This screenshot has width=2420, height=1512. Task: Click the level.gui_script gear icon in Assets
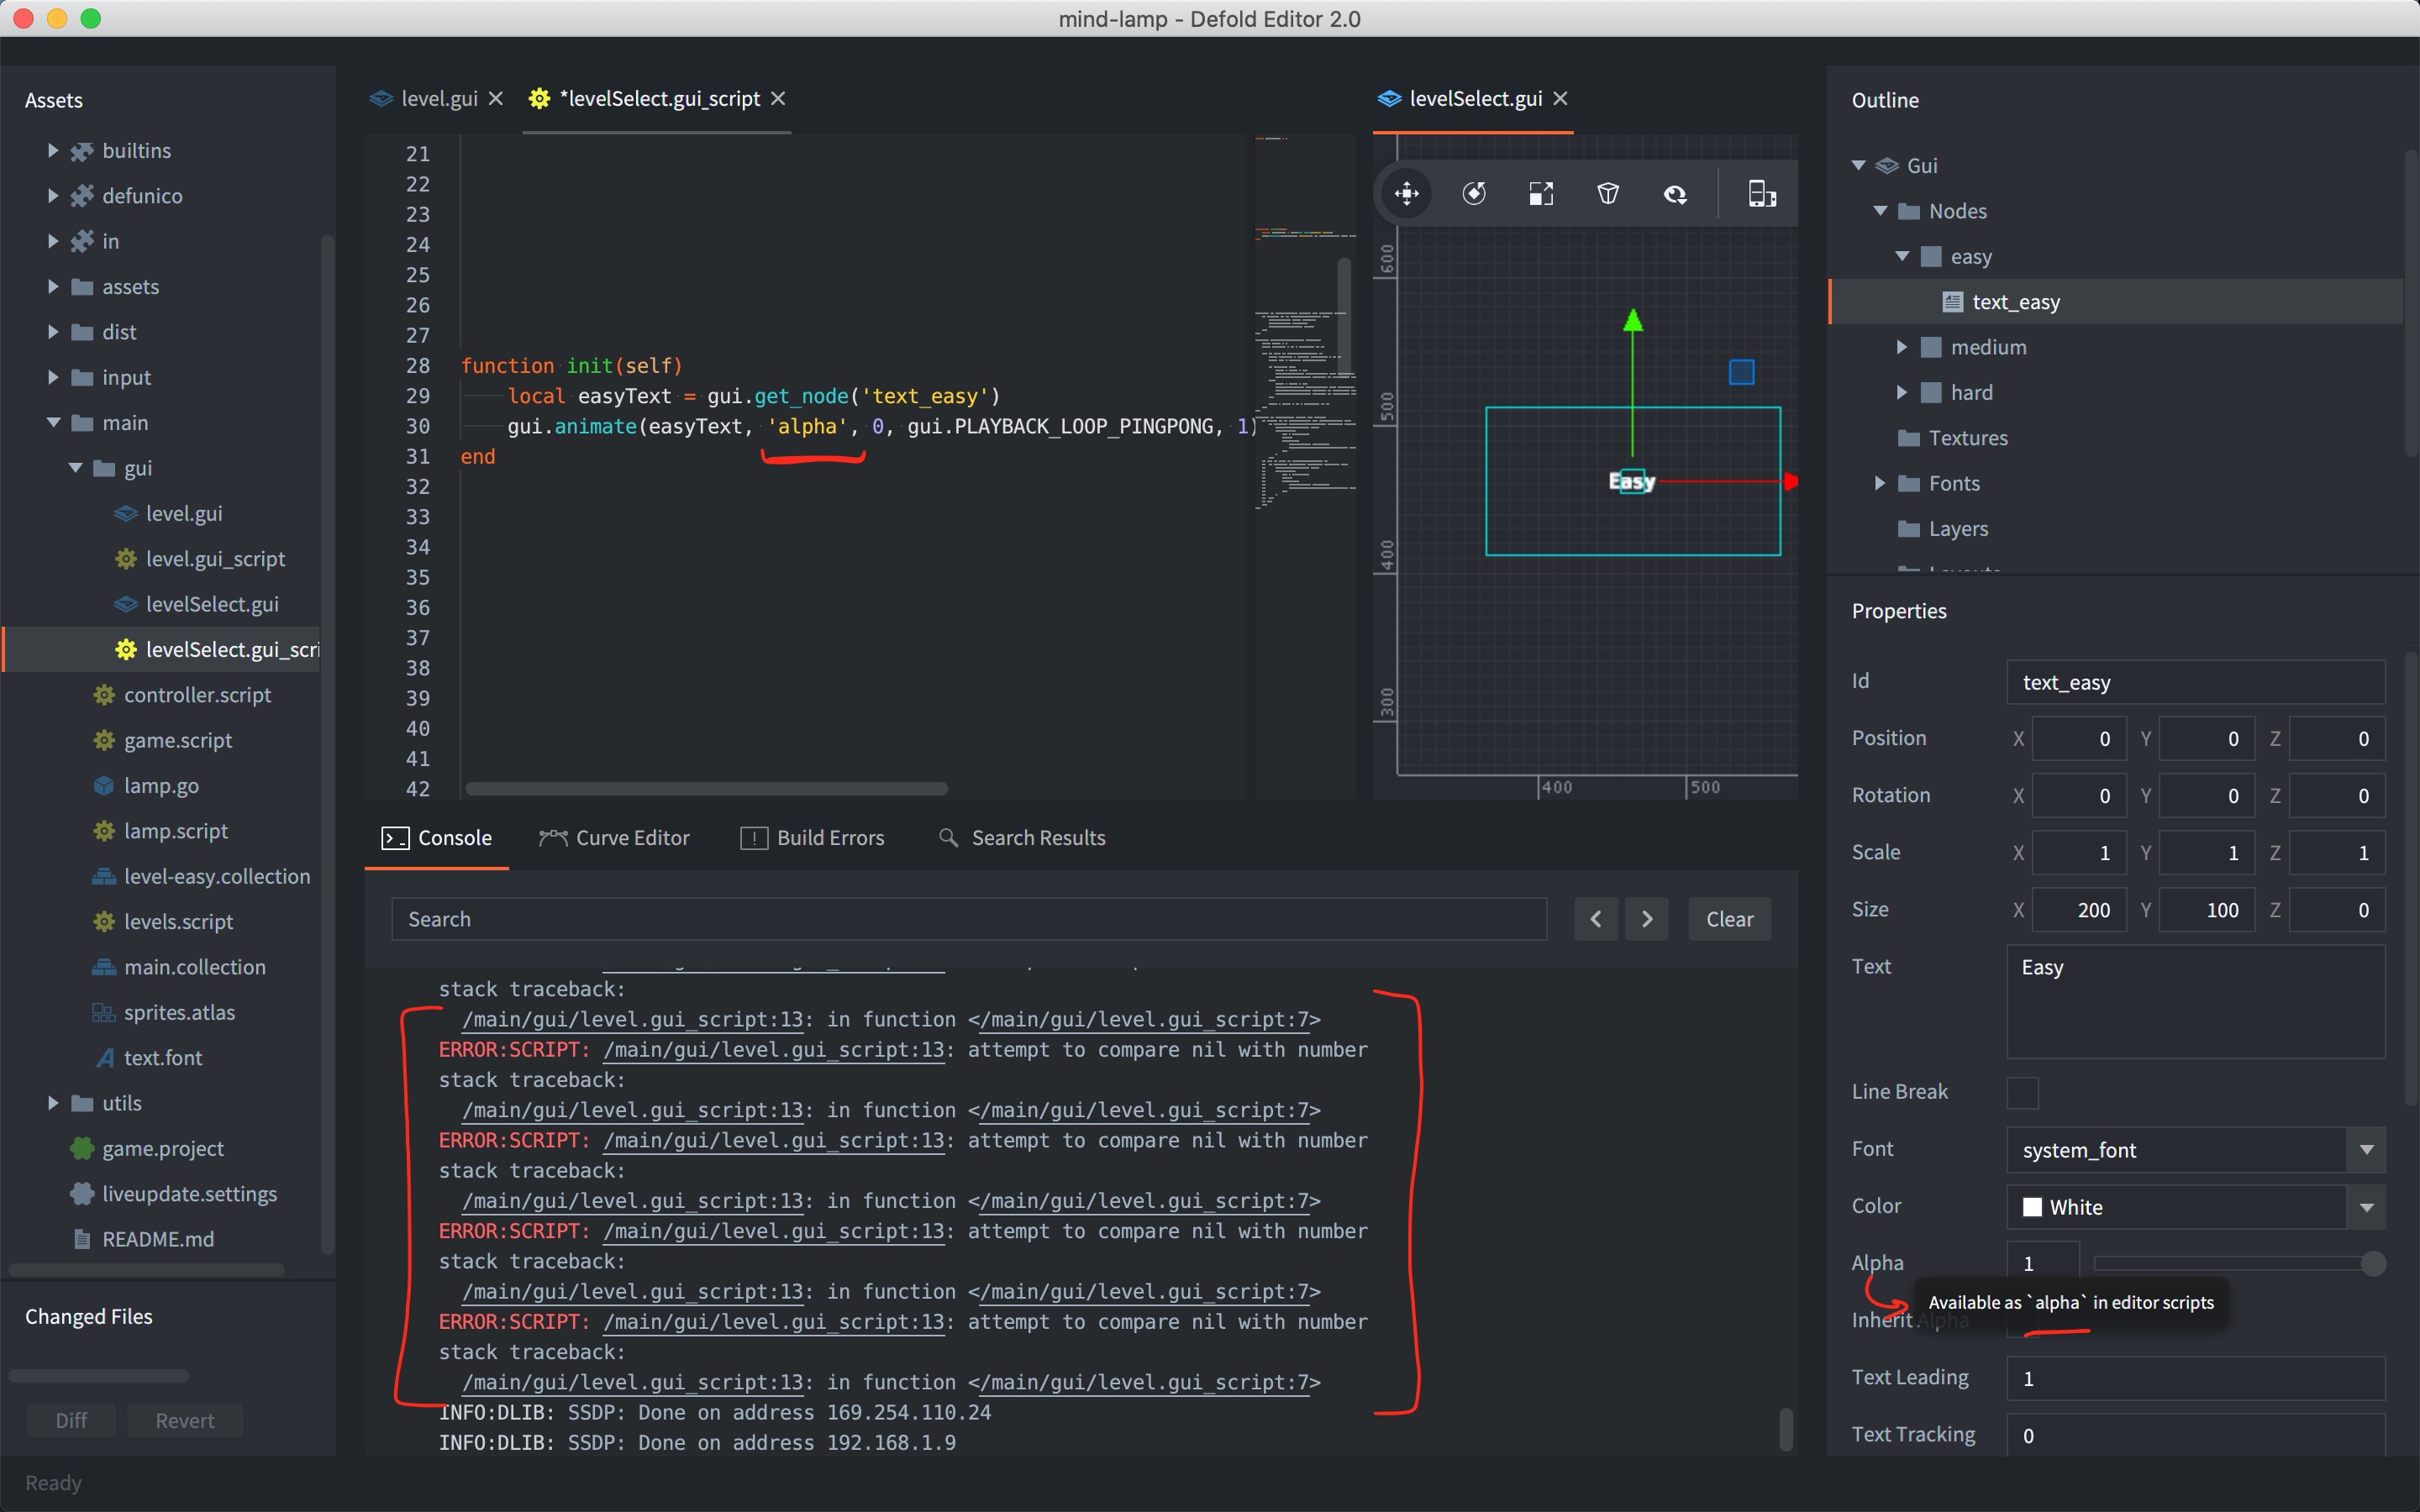coord(126,559)
